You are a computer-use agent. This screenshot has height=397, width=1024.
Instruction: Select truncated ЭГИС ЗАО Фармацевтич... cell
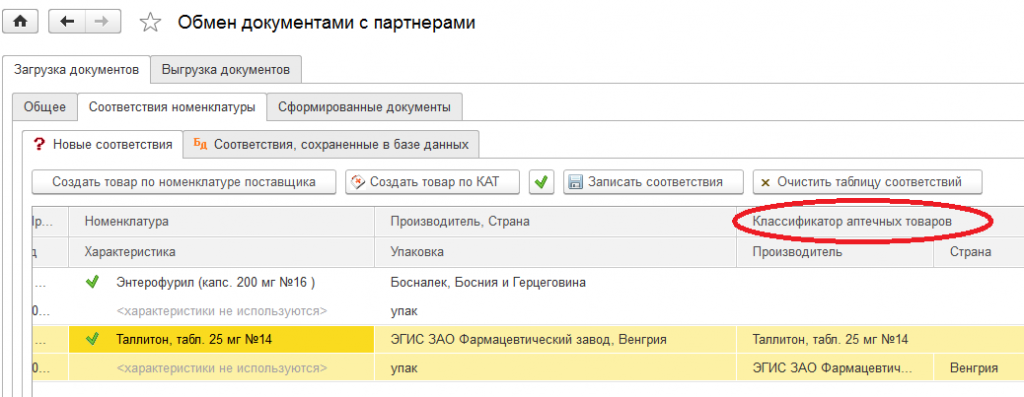pos(835,368)
